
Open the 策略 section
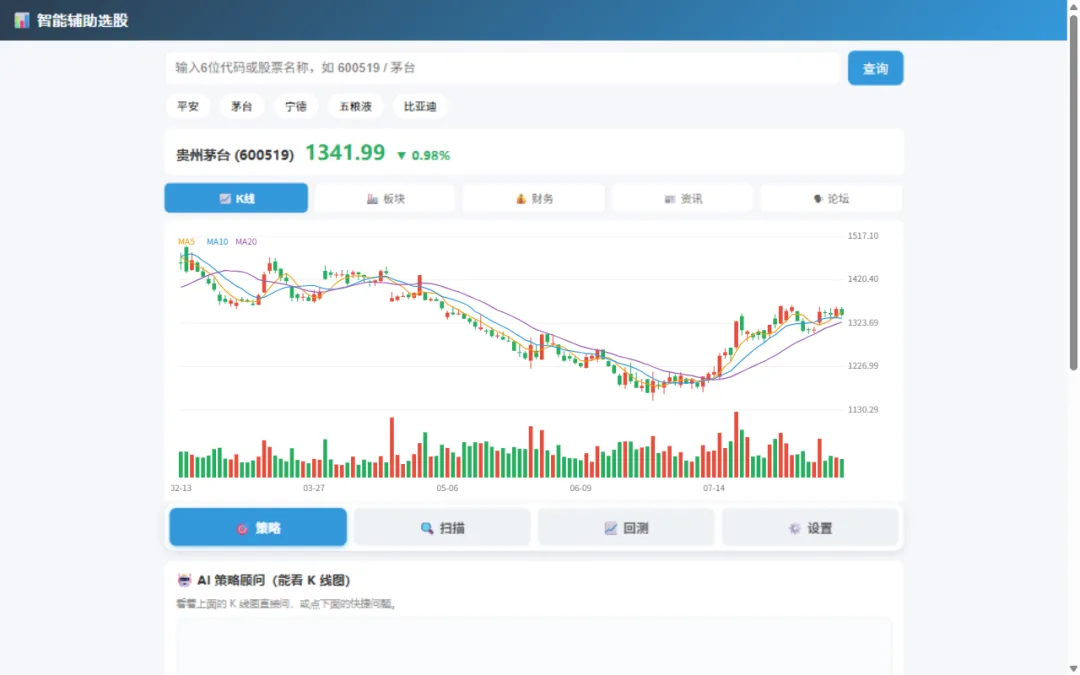pyautogui.click(x=258, y=528)
